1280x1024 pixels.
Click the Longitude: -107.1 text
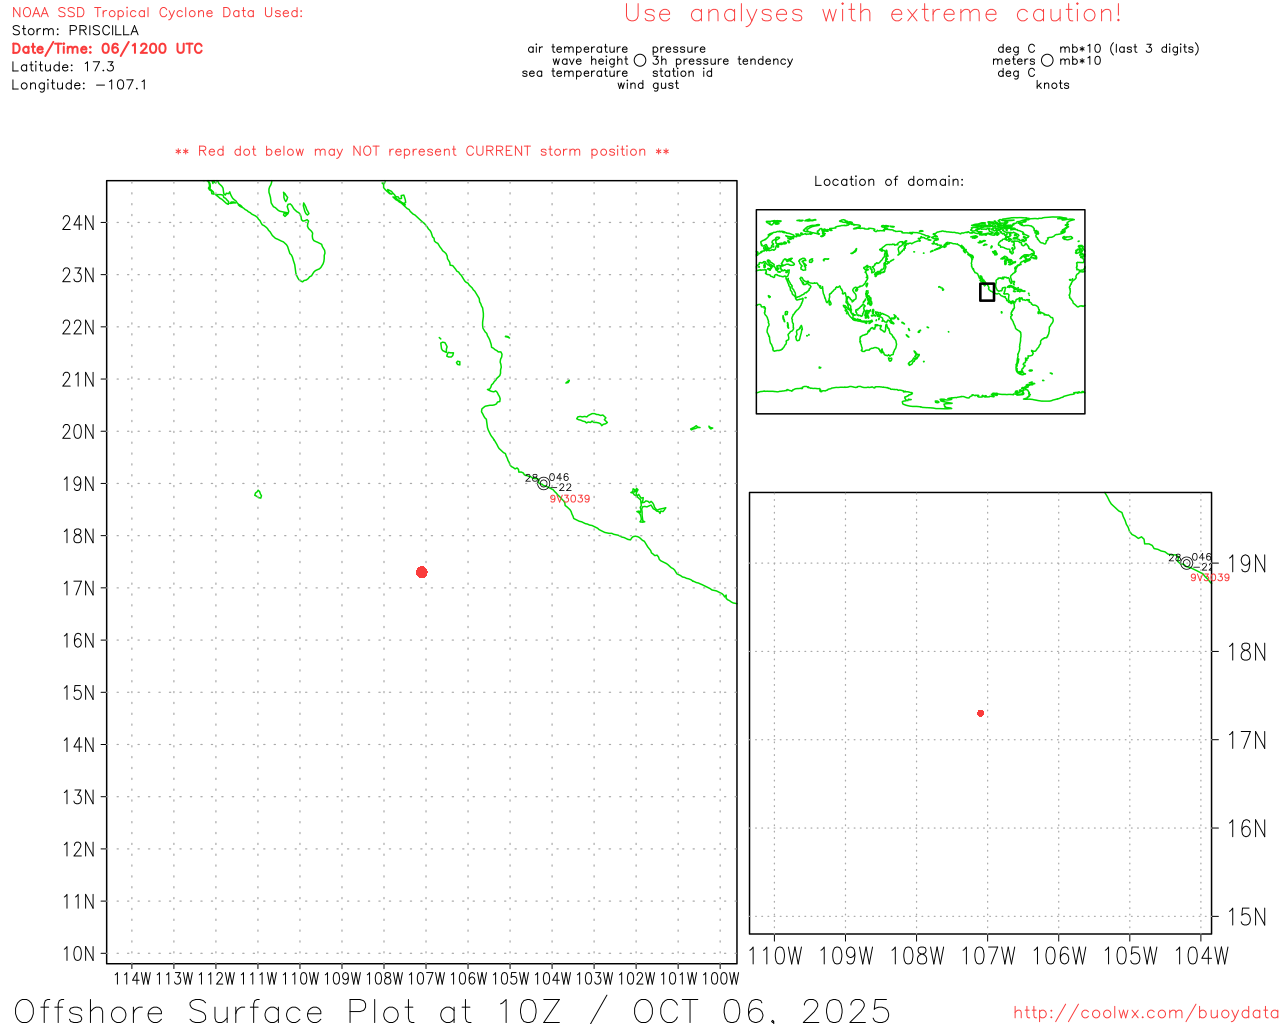79,85
